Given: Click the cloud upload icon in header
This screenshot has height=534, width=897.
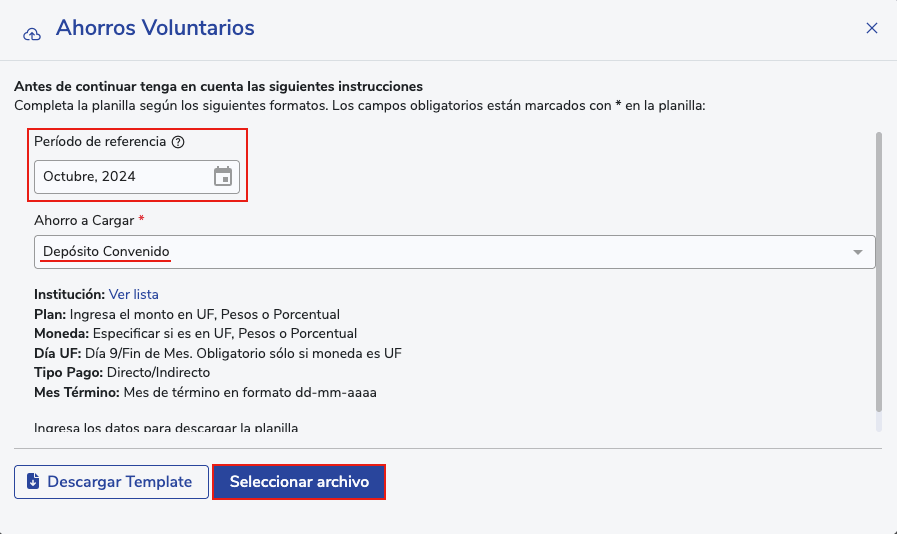Looking at the screenshot, I should coord(32,33).
